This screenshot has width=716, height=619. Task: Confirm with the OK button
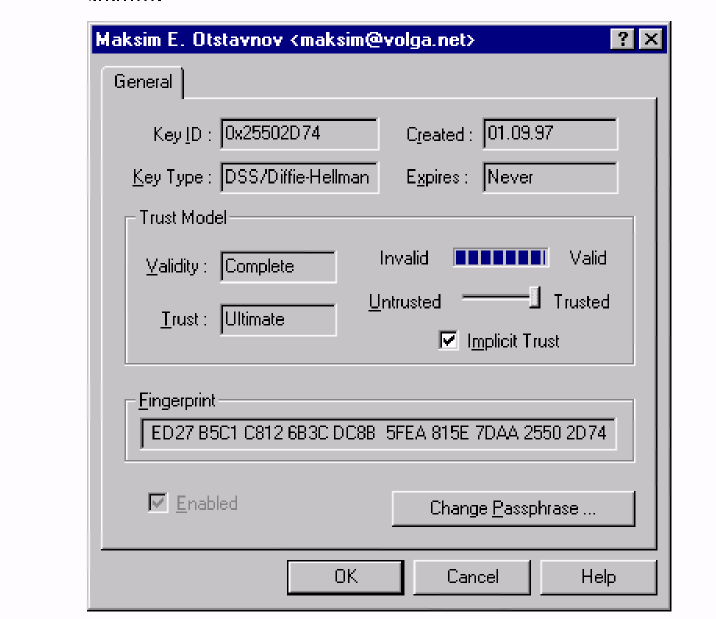[346, 577]
